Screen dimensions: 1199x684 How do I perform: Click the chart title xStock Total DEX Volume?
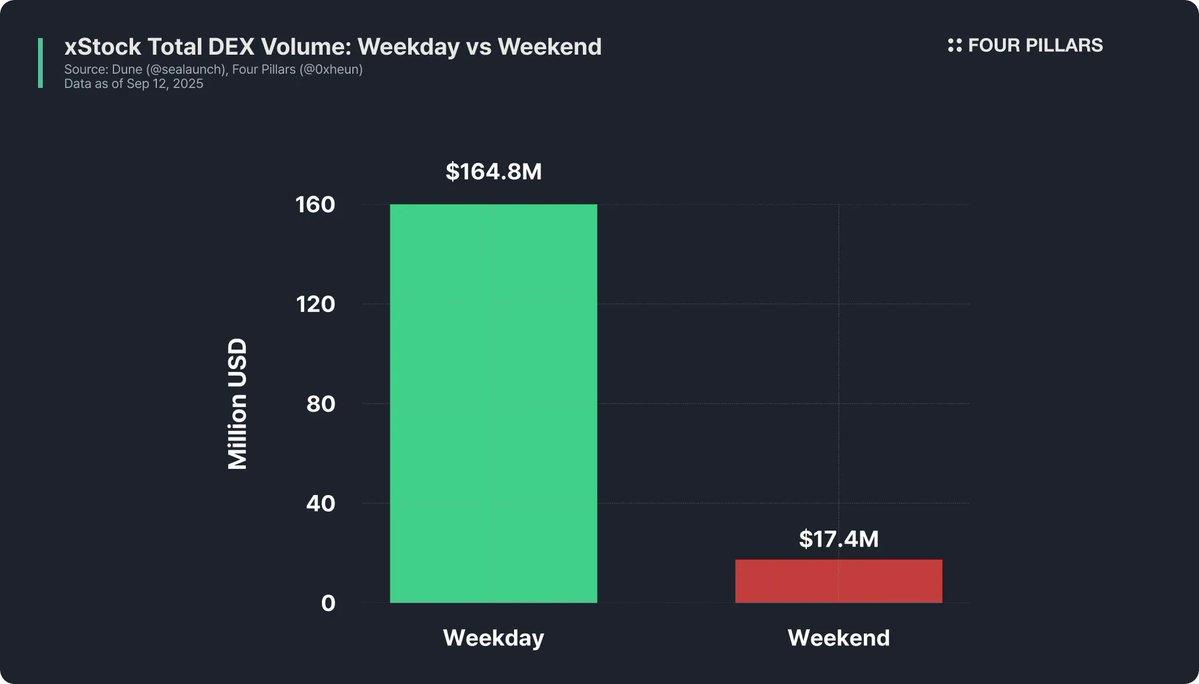[333, 47]
